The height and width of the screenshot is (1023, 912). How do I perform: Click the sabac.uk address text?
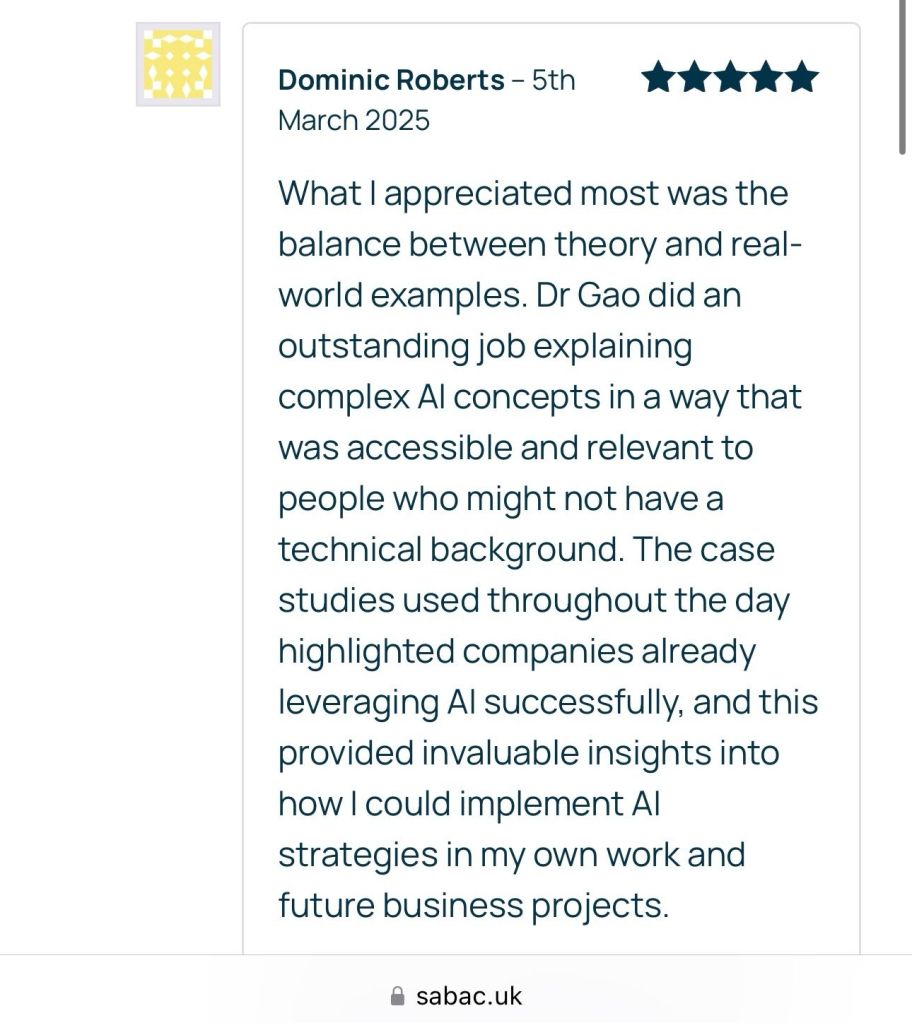coord(469,996)
